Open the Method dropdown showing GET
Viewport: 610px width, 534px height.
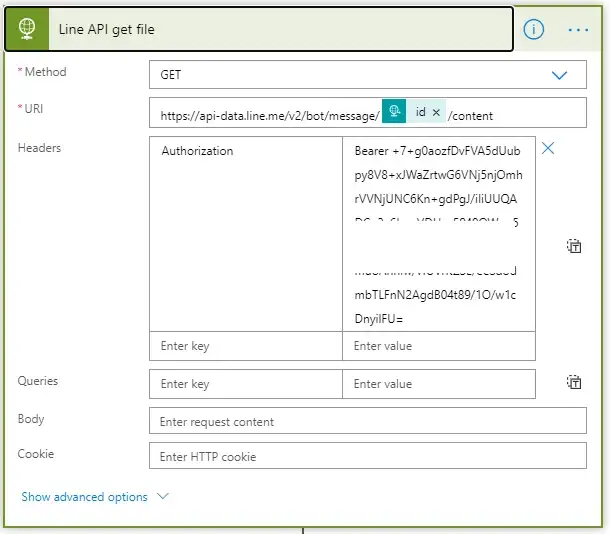click(368, 74)
